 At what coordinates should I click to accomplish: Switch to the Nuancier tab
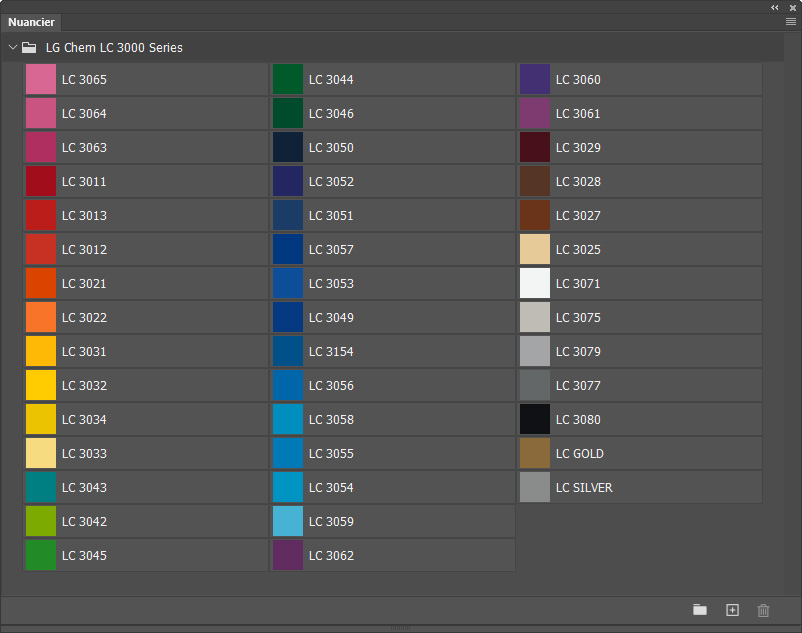pyautogui.click(x=31, y=22)
